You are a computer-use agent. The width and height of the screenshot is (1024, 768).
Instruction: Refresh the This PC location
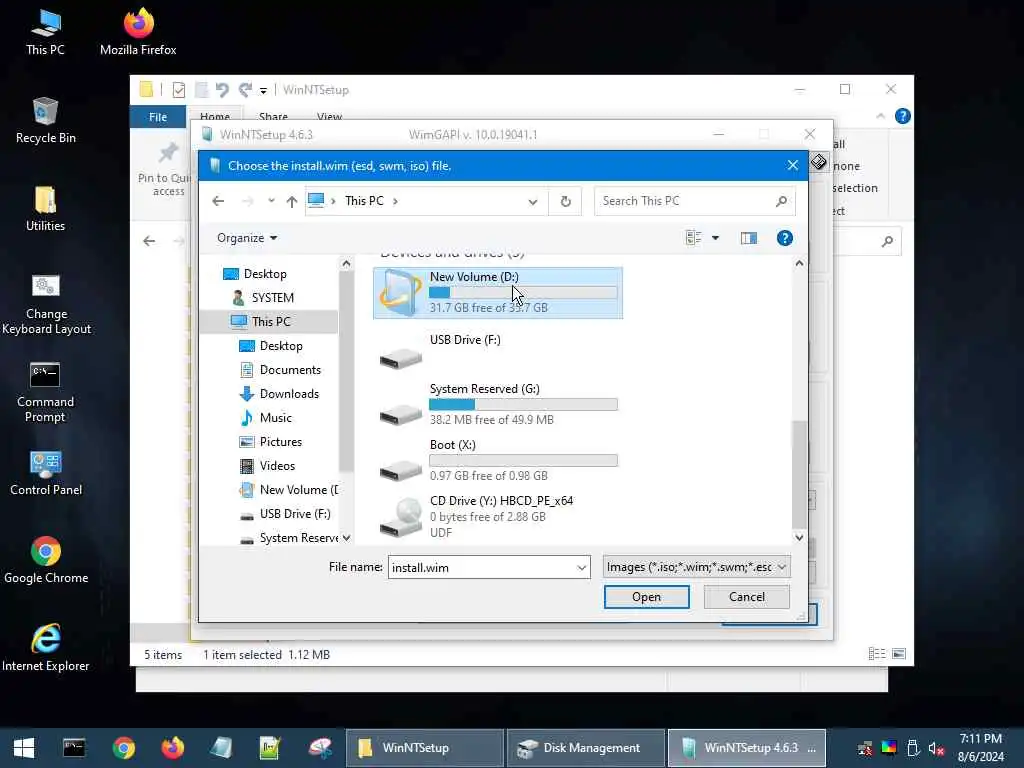coord(566,201)
